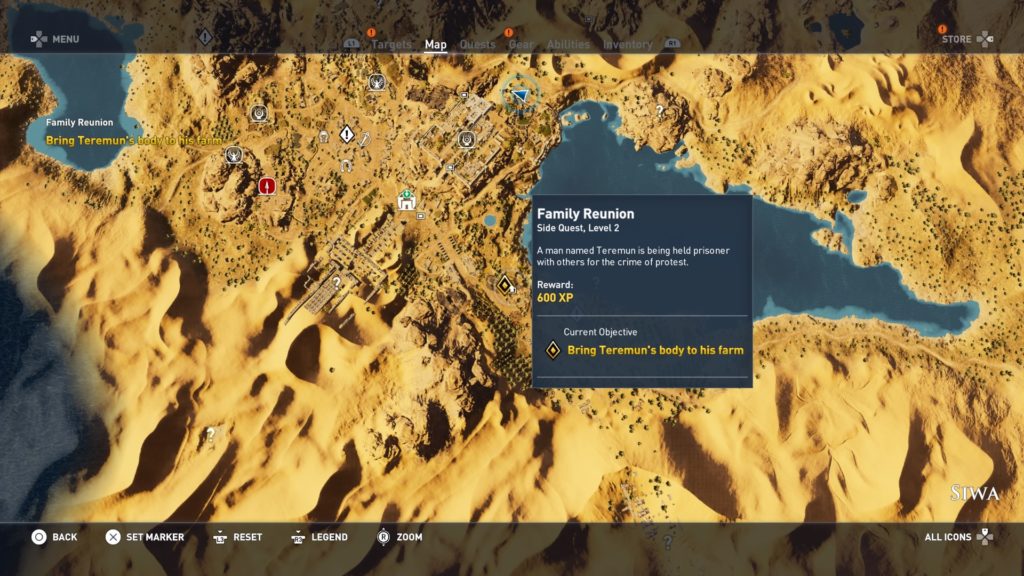Expand the map Legend
The image size is (1024, 576).
(319, 537)
